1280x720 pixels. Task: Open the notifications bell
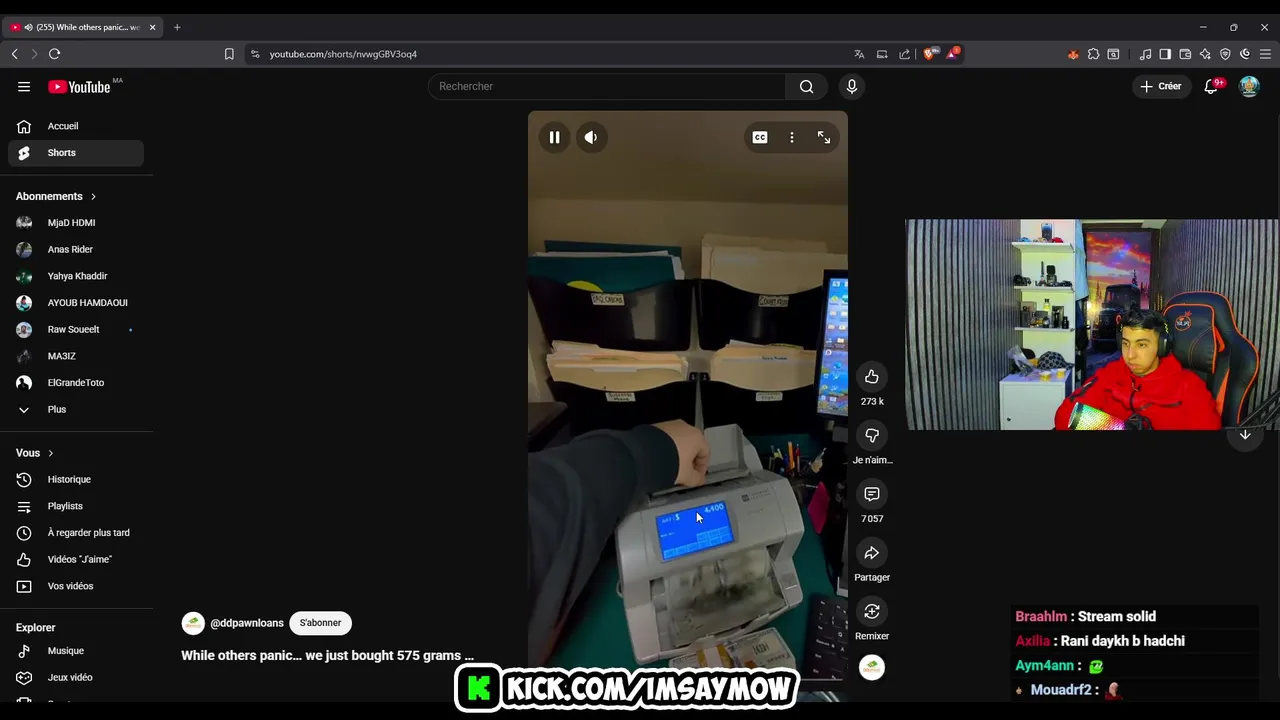(1211, 86)
